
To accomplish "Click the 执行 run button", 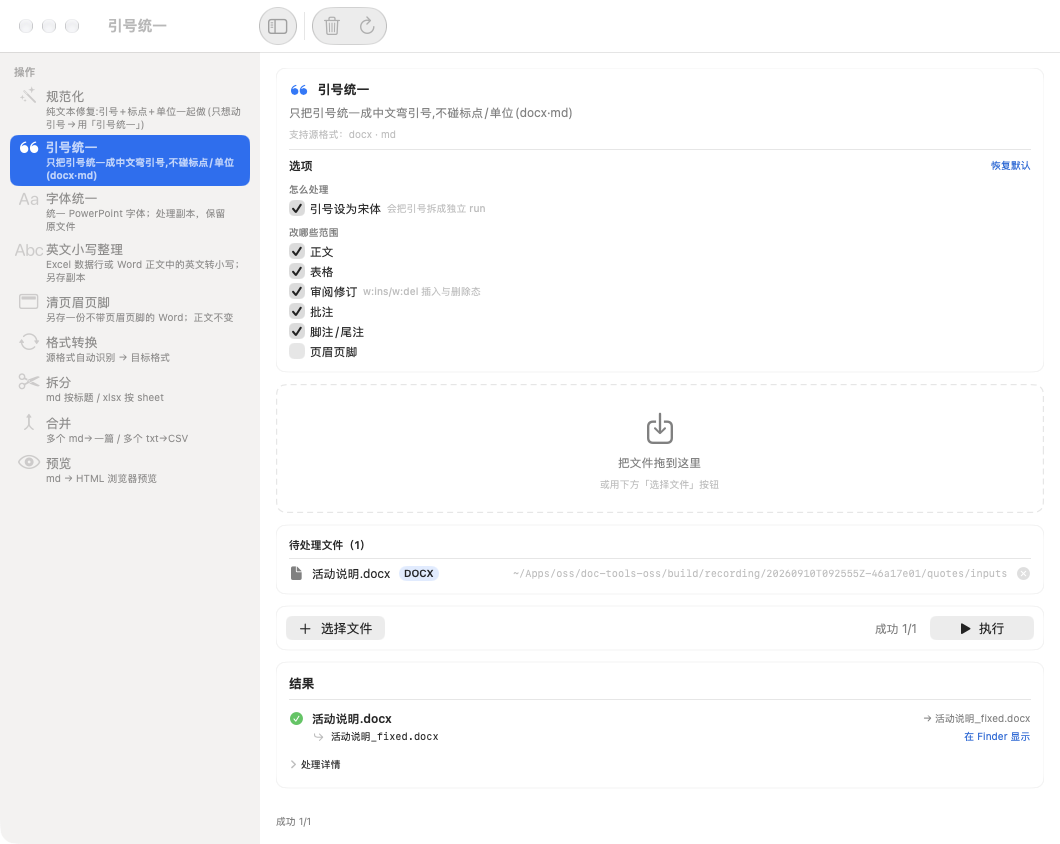I will click(x=982, y=628).
